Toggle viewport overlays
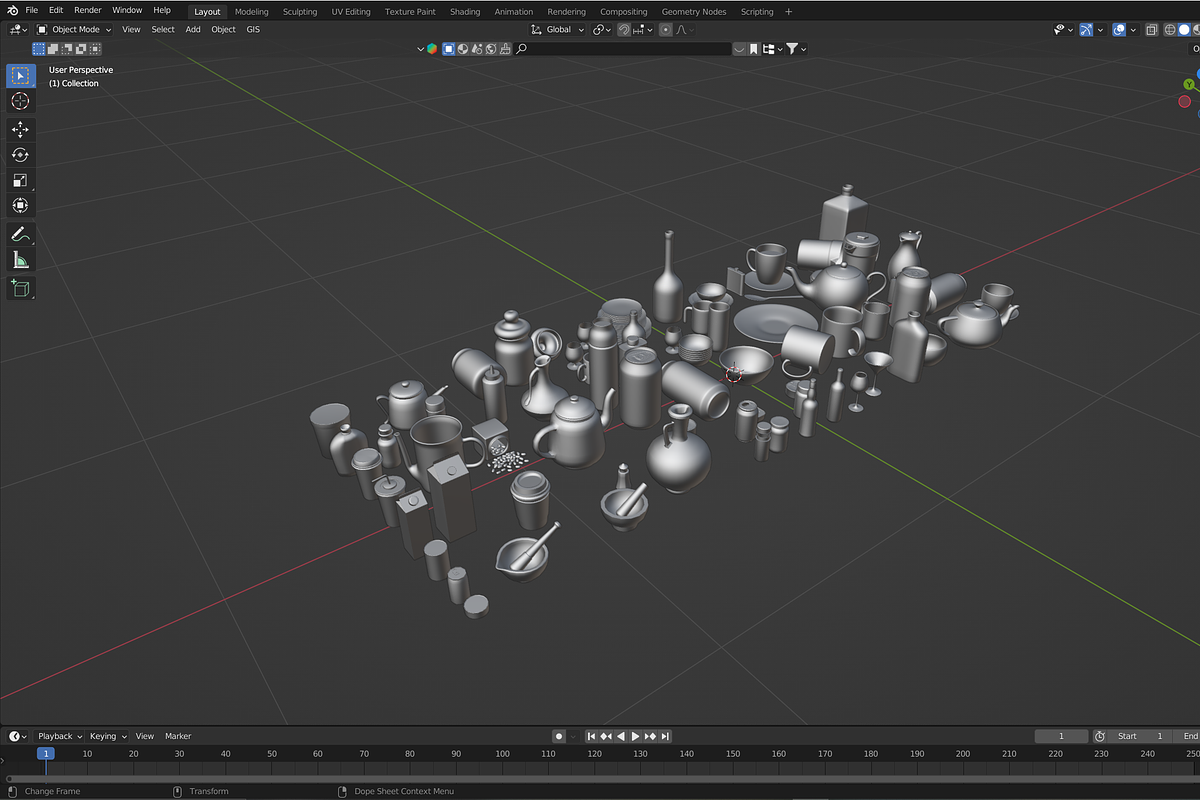 (x=1119, y=30)
